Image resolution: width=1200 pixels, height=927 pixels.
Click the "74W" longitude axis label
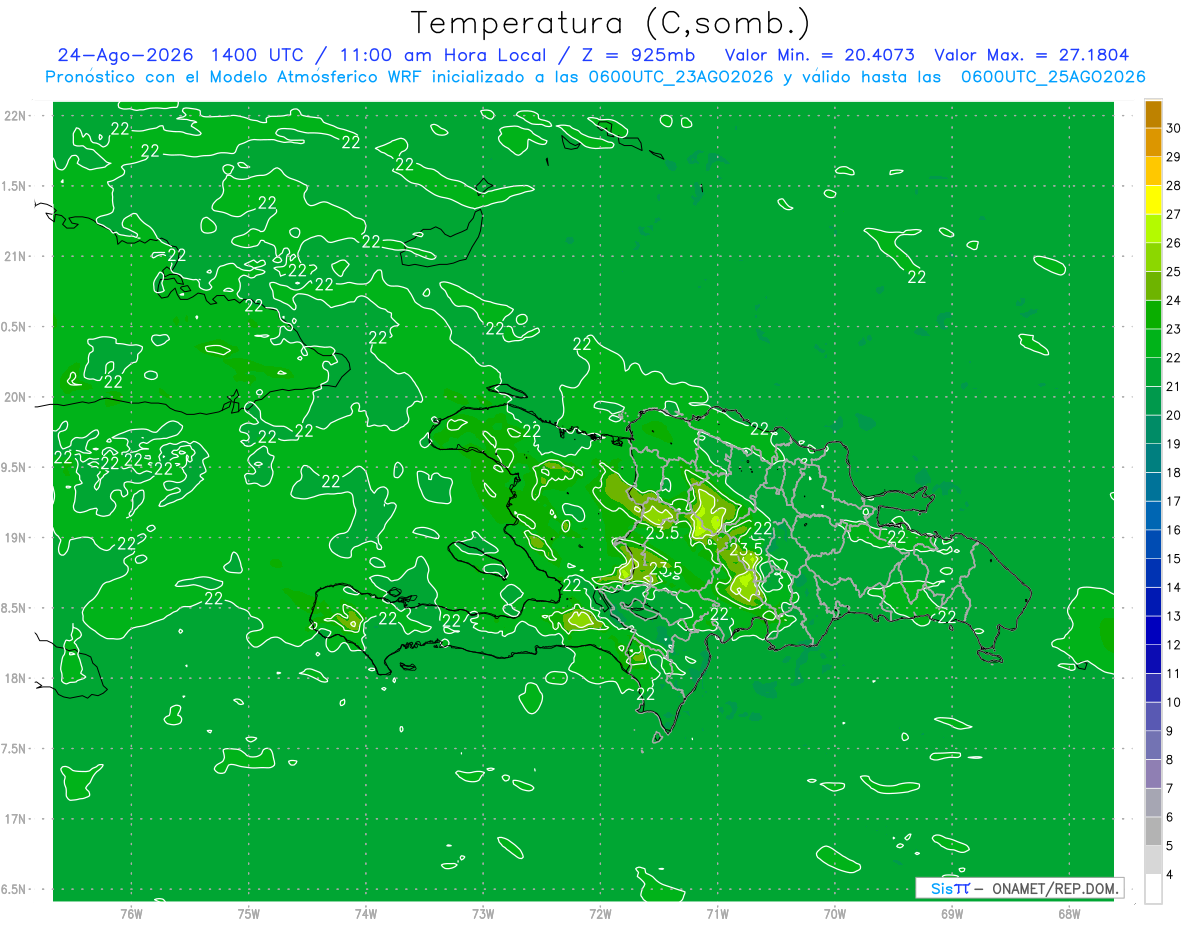pos(365,913)
